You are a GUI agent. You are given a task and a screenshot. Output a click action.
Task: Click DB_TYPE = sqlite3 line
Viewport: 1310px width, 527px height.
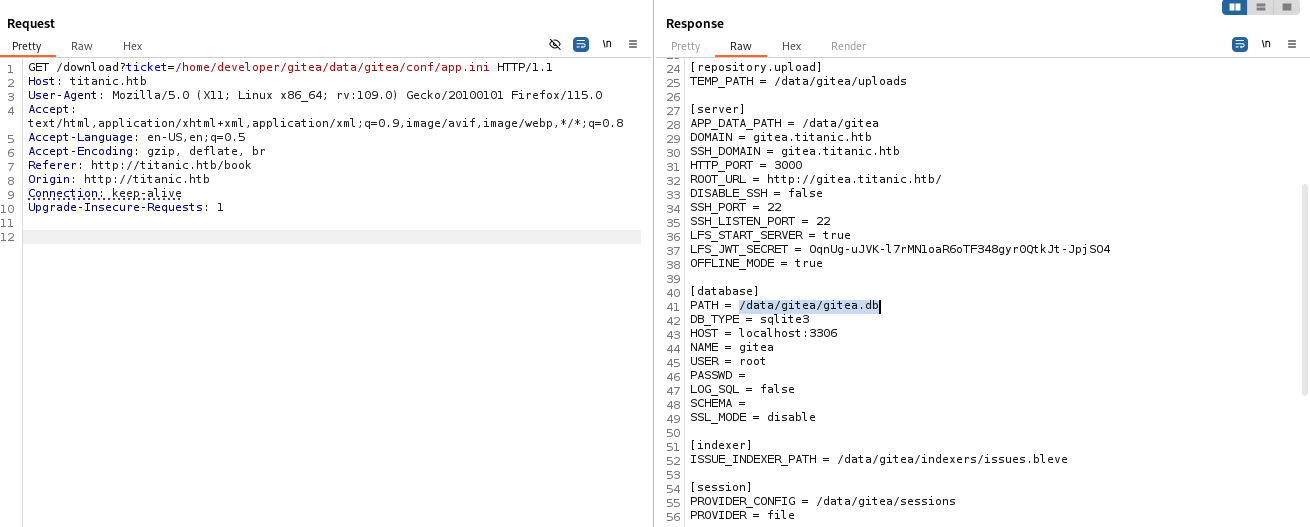(x=749, y=319)
